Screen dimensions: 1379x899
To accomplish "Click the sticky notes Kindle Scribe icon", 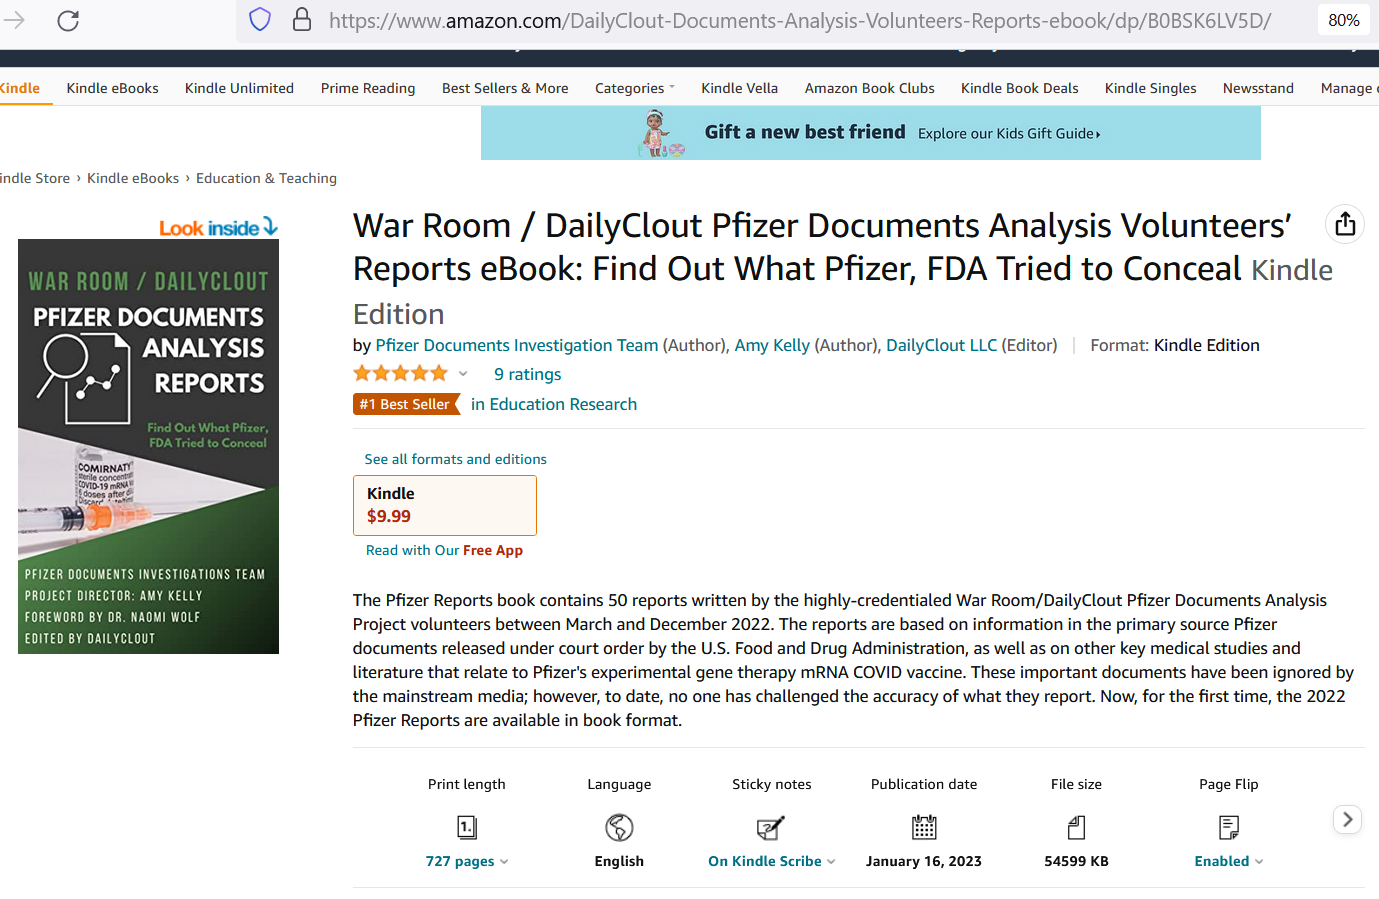I will tap(771, 827).
